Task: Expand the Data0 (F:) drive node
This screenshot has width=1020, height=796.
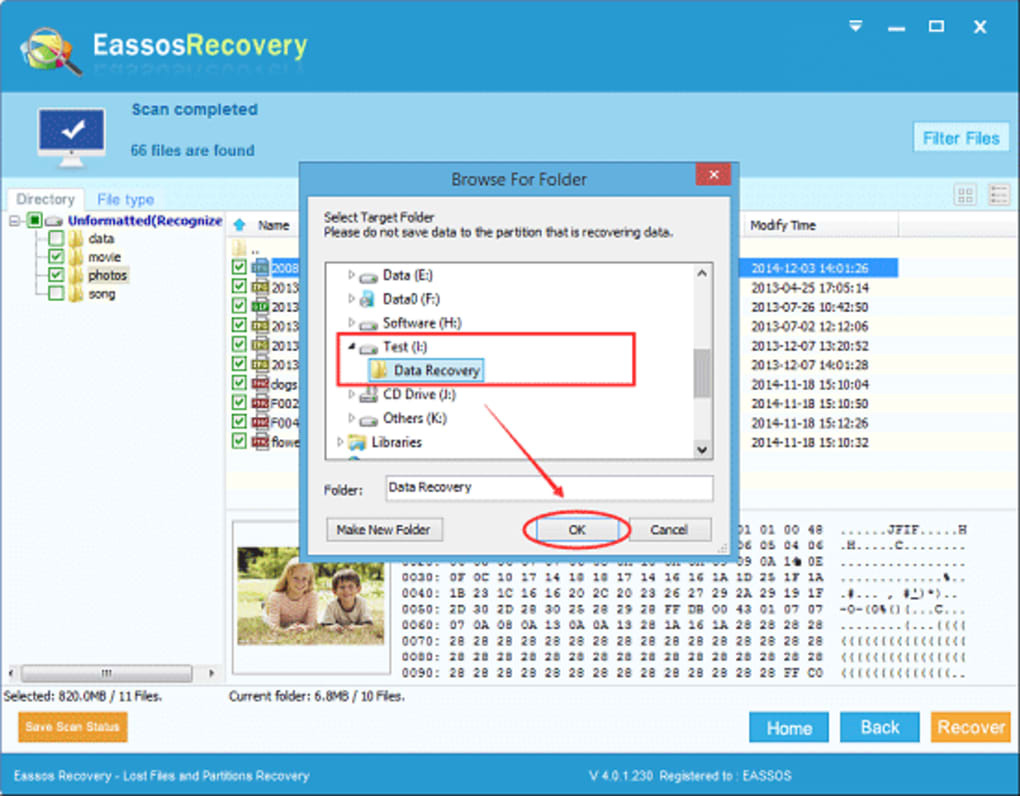Action: [351, 298]
